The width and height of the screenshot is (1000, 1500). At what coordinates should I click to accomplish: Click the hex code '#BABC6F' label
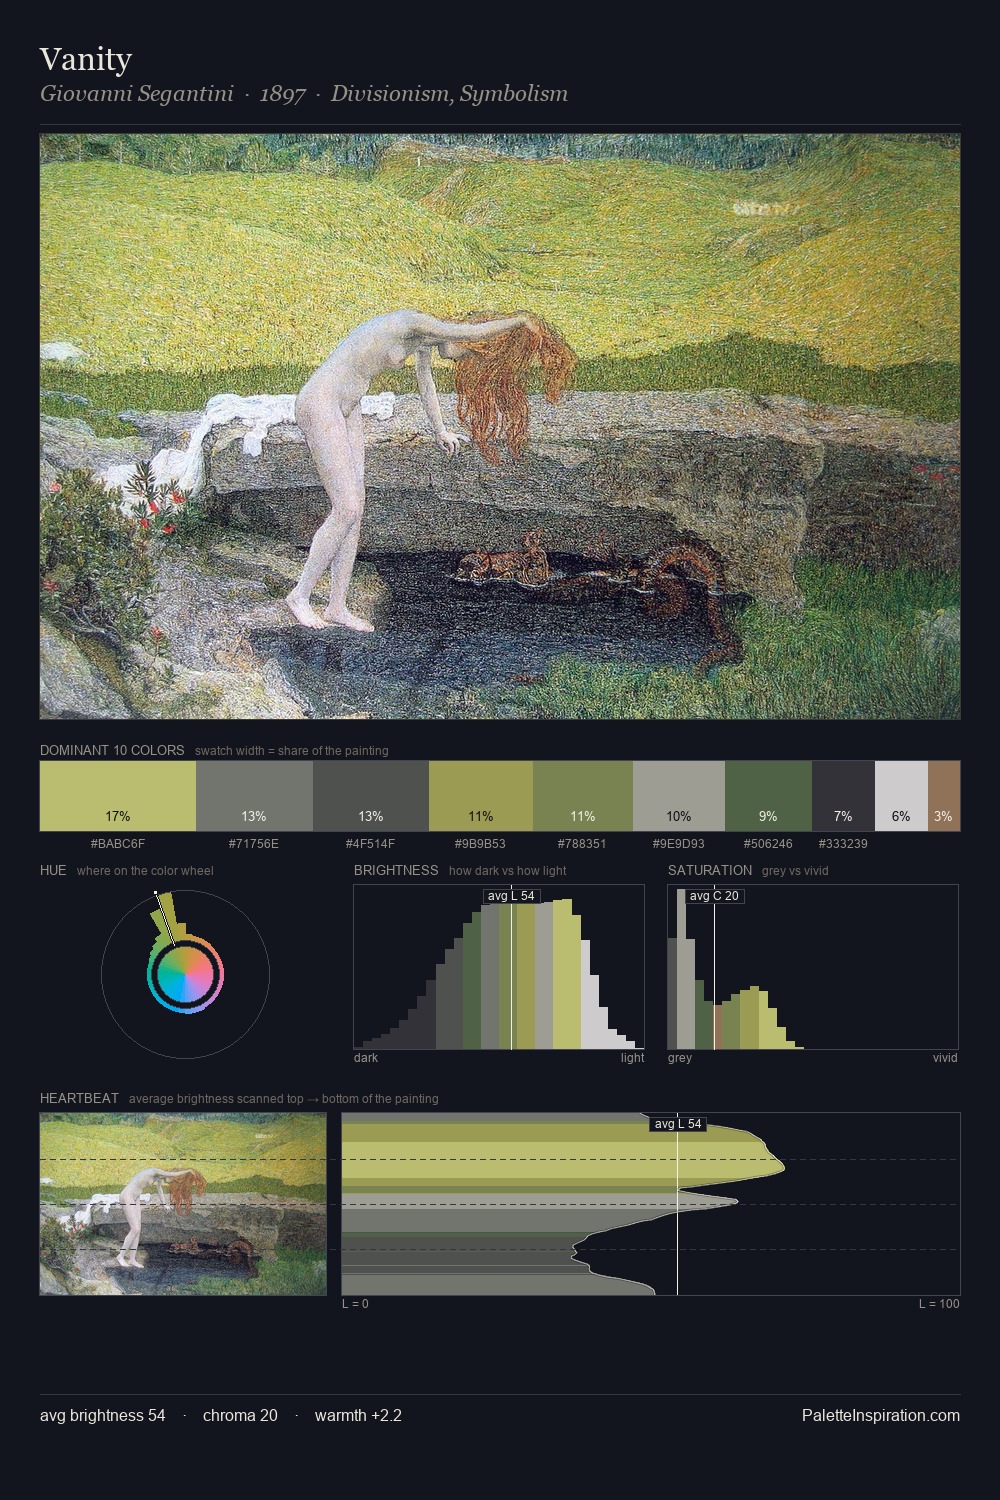click(x=118, y=844)
